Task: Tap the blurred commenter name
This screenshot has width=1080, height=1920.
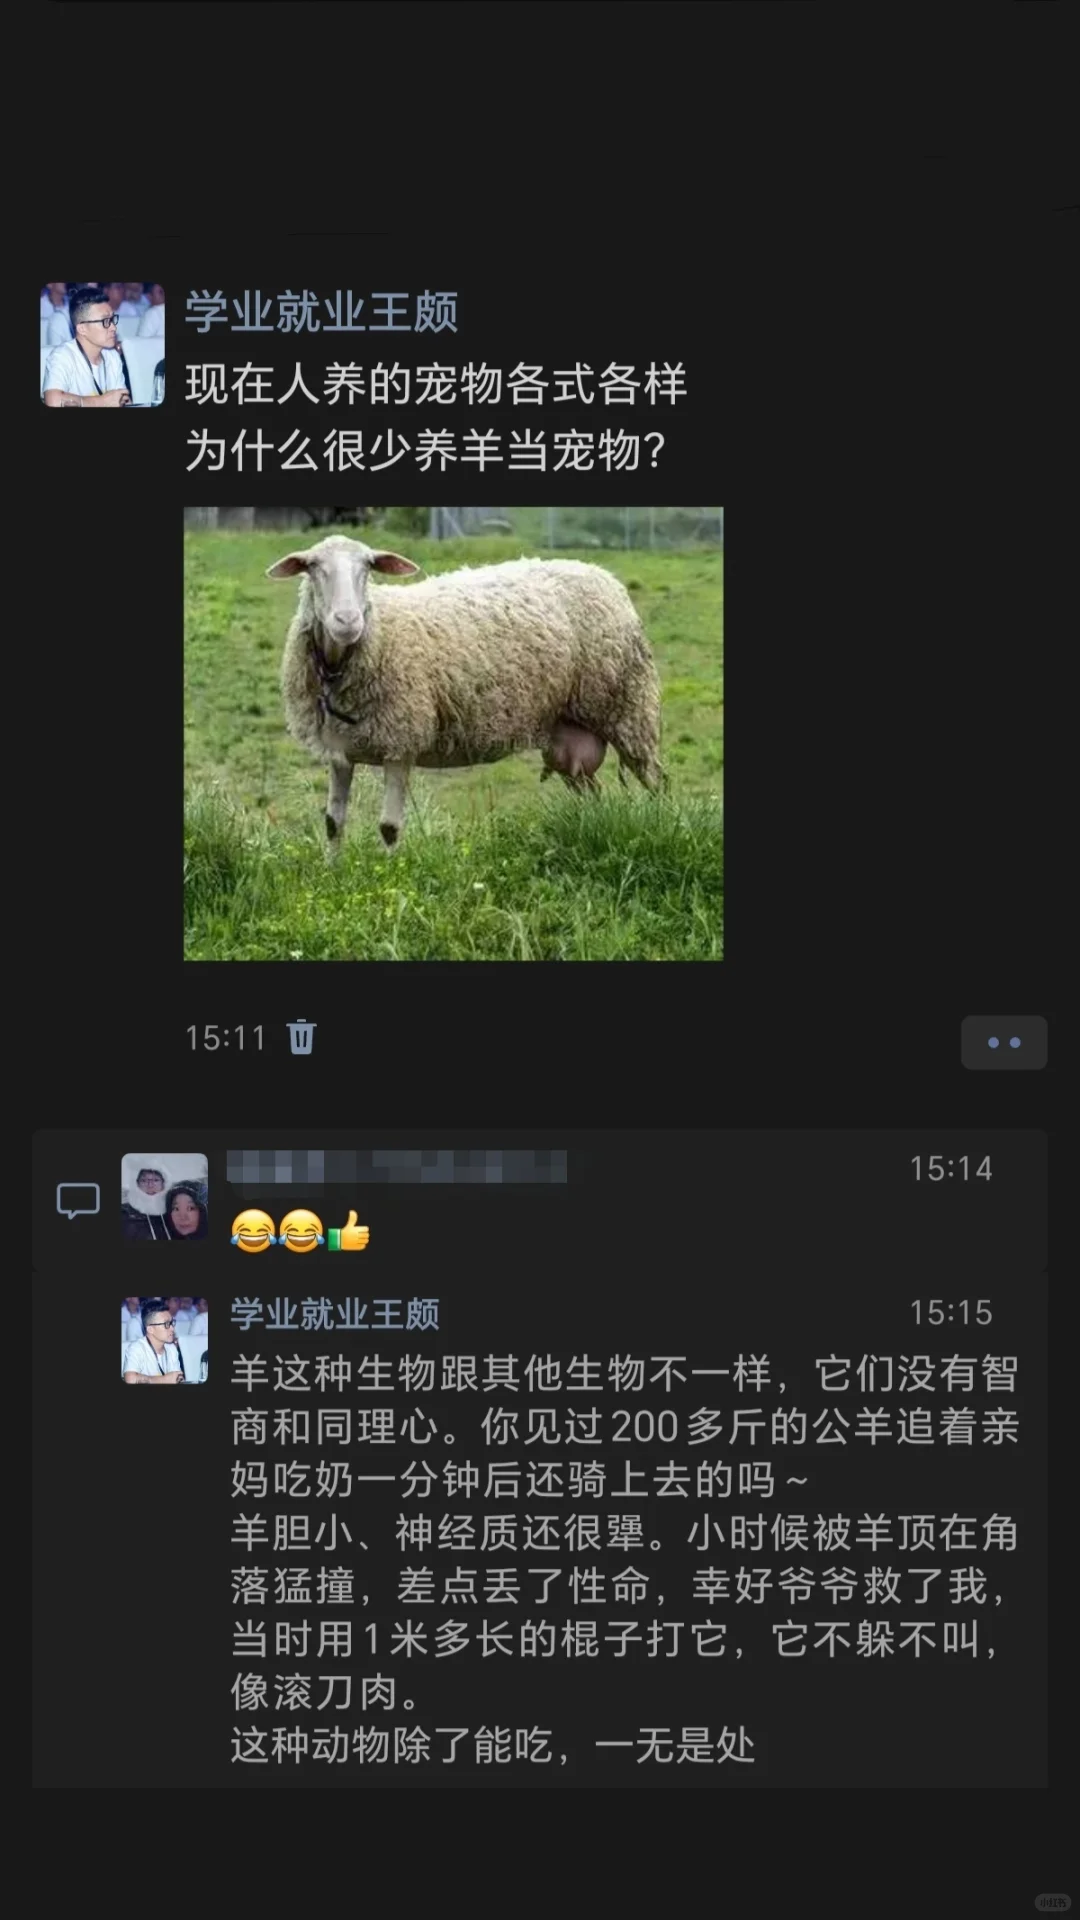Action: [397, 1167]
